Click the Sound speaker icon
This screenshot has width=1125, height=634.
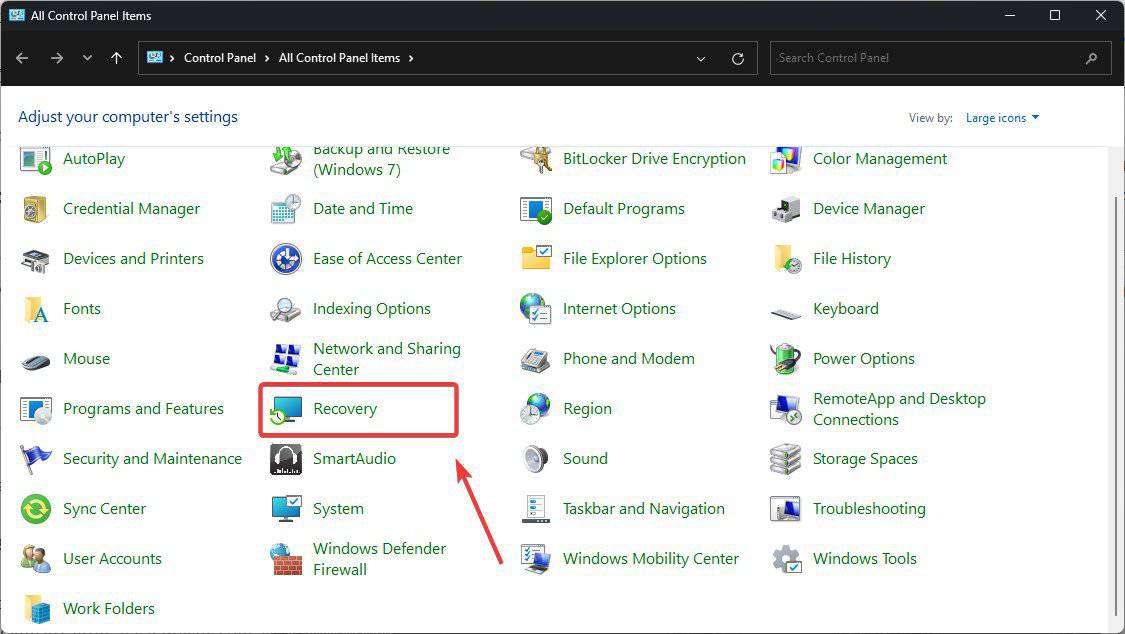click(536, 459)
